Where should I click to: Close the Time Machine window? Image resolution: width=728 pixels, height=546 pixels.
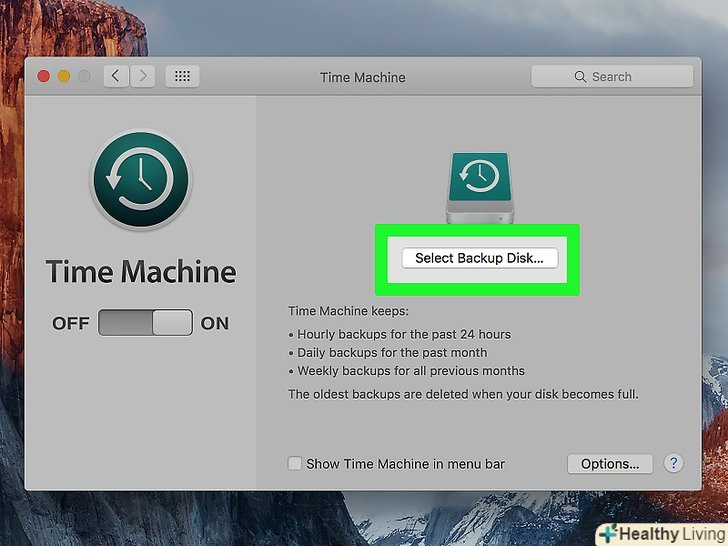click(44, 76)
